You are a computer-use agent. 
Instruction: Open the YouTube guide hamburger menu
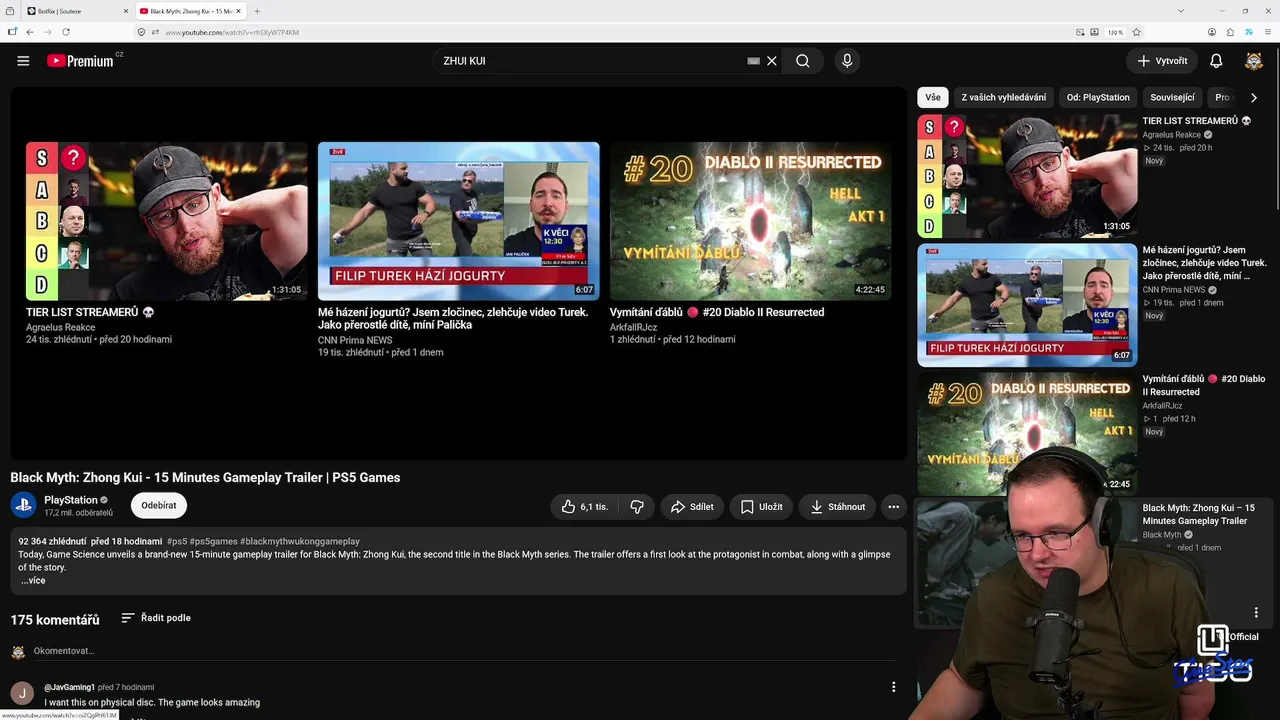click(23, 61)
